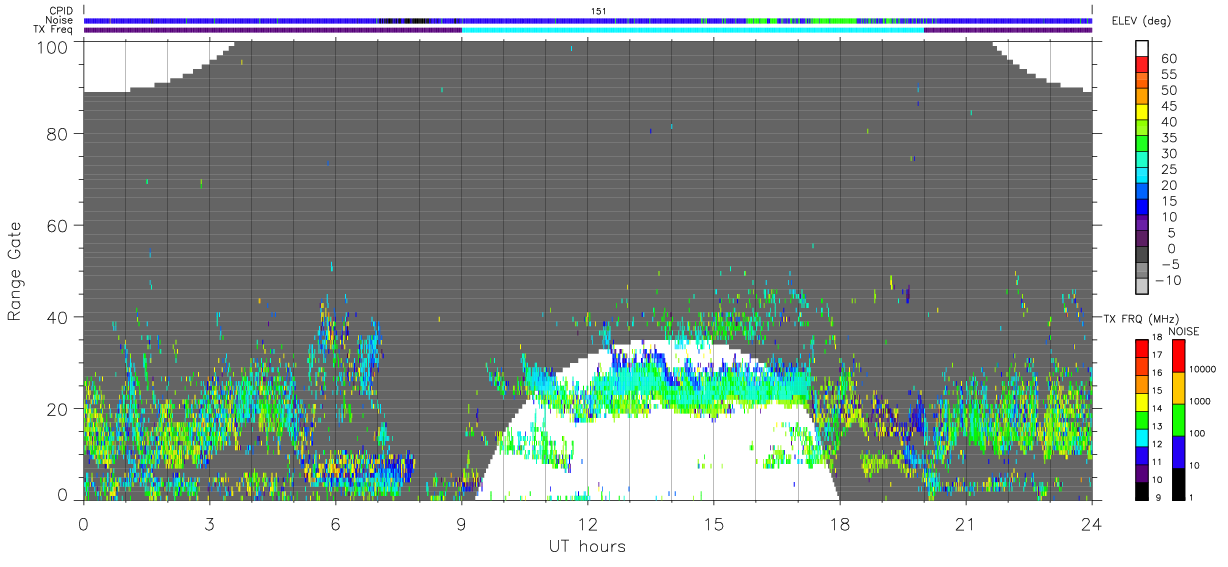Click the 'UT hours' x-axis title
The height and width of the screenshot is (567, 1228).
pyautogui.click(x=587, y=546)
